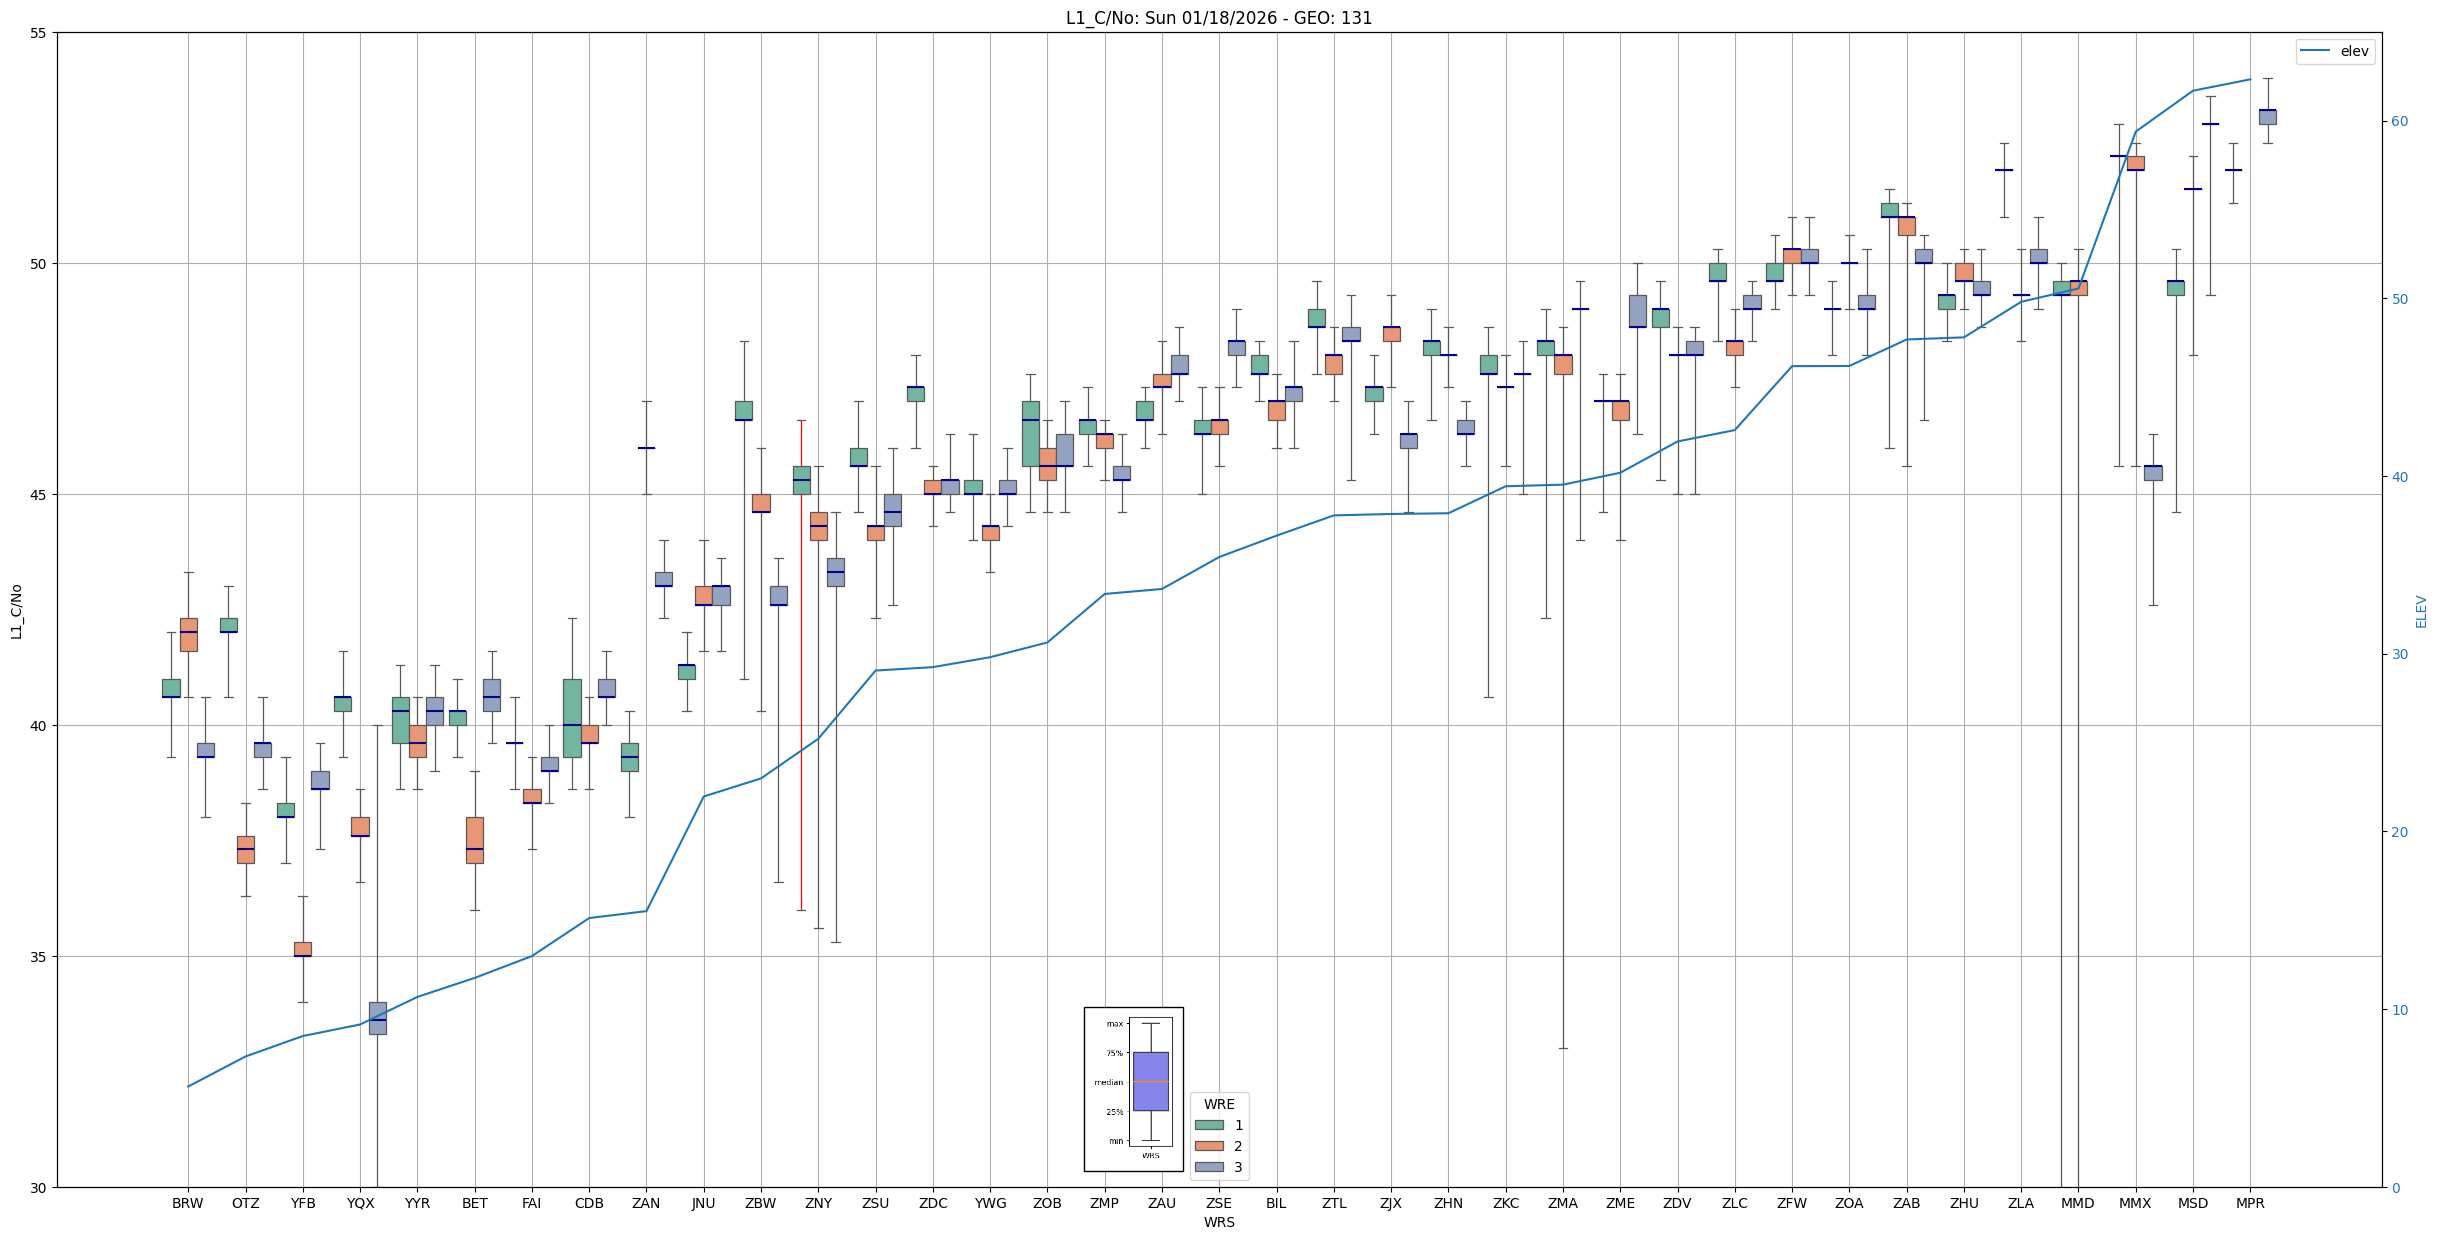
Task: Click the MMD x-axis label
Action: coord(2078,1203)
